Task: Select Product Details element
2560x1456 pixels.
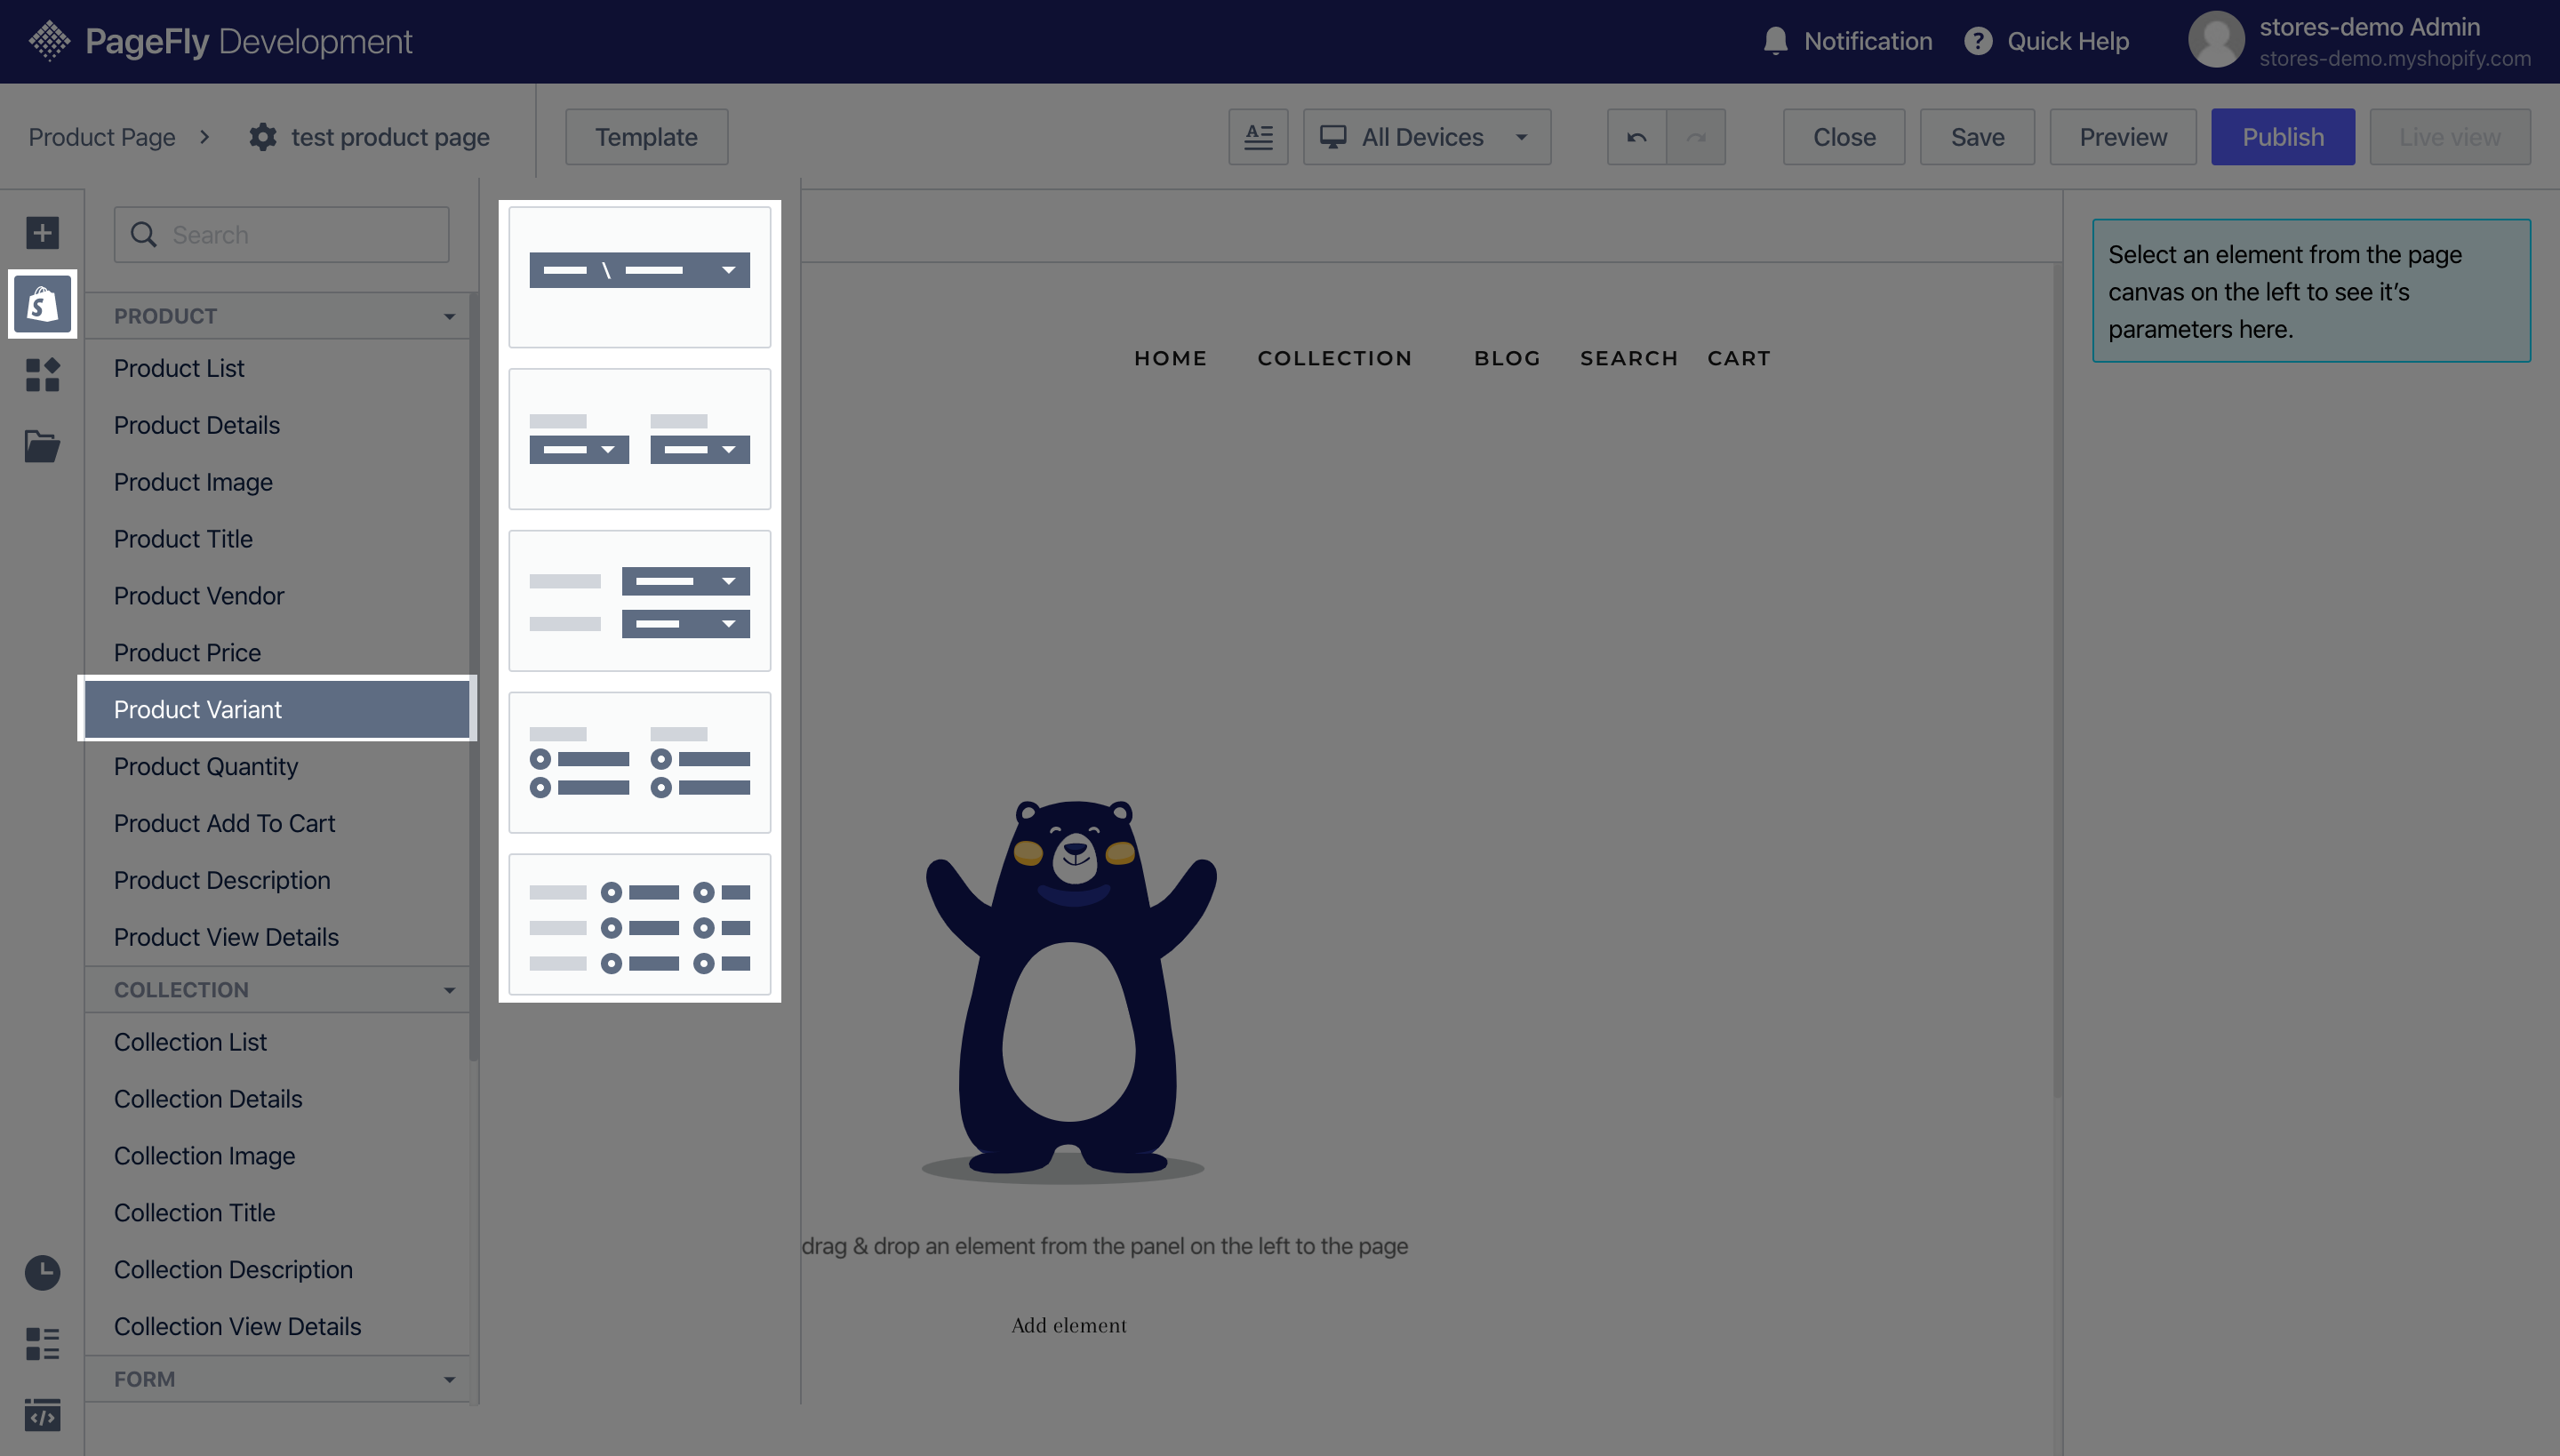Action: pyautogui.click(x=278, y=425)
